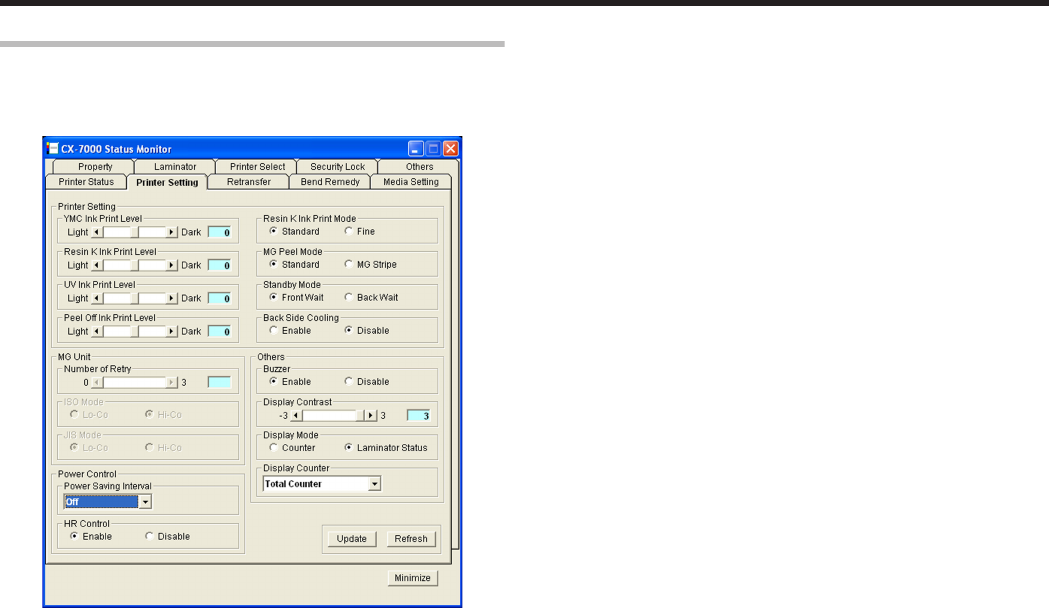Click the Display Contrast left arrow
The width and height of the screenshot is (1049, 608).
tap(296, 415)
